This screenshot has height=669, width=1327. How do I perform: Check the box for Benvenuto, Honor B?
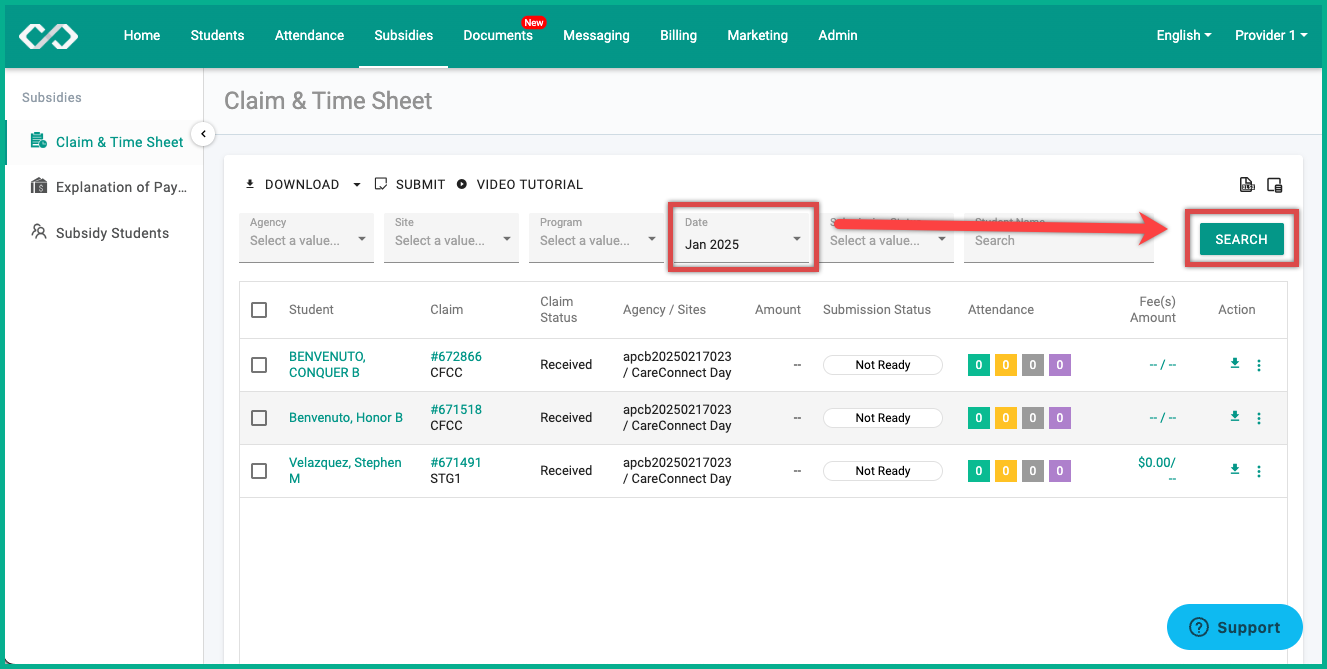[x=259, y=418]
